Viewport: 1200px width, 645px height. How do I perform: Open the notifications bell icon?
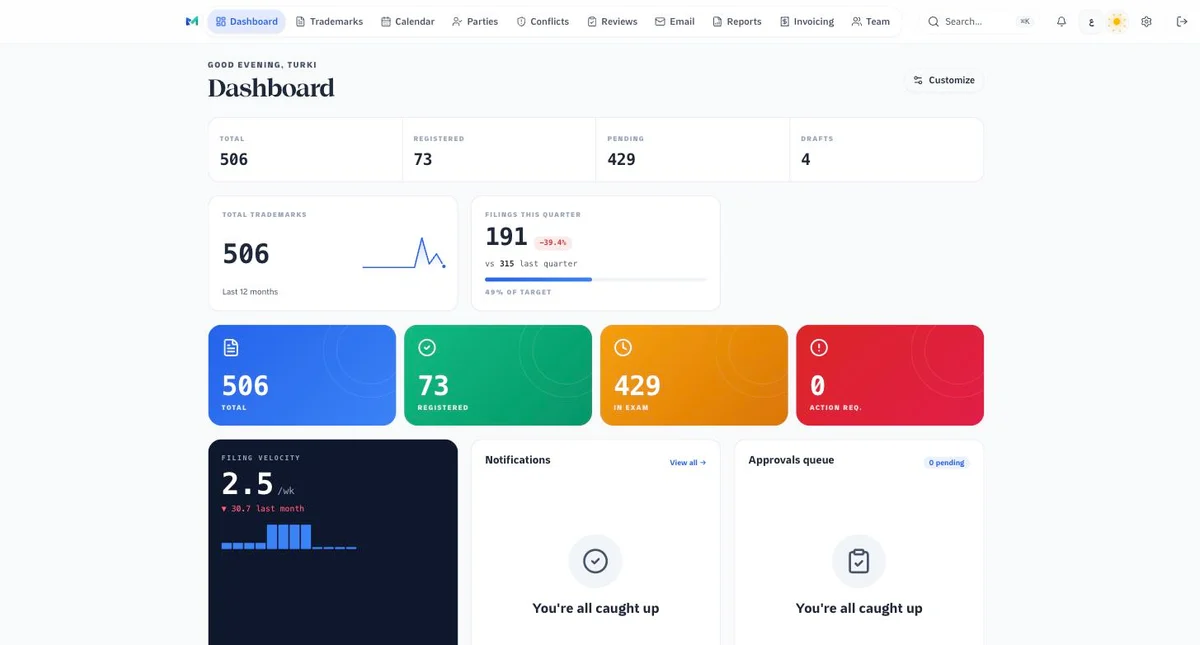(x=1061, y=21)
